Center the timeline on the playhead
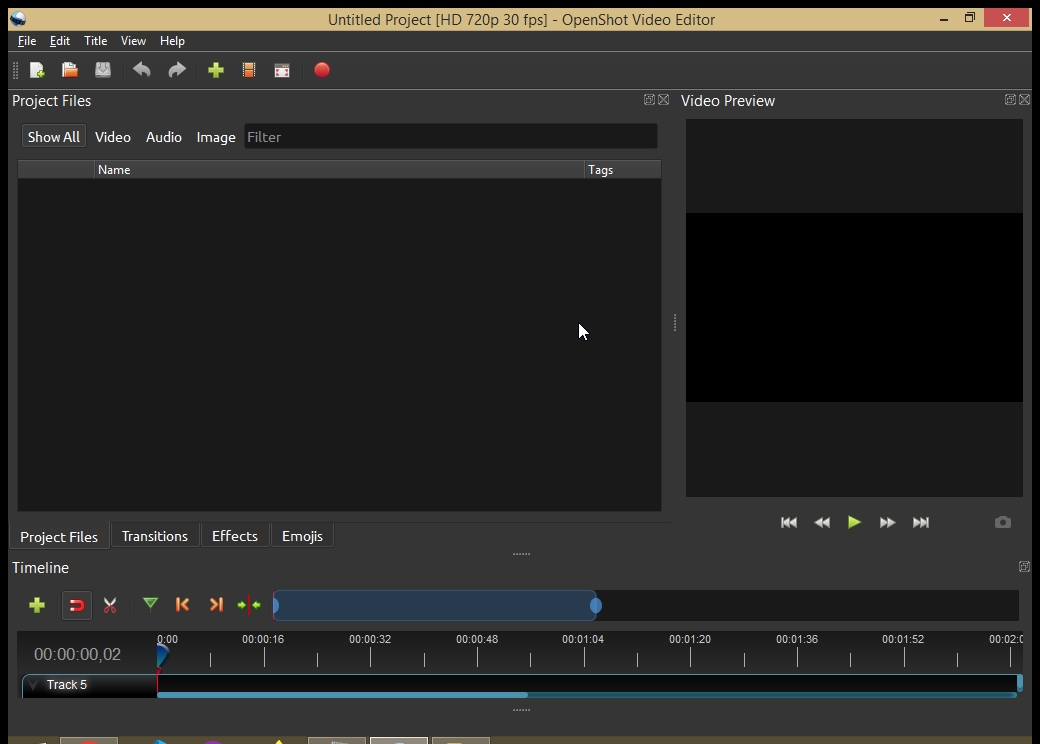The height and width of the screenshot is (744, 1040). pyautogui.click(x=249, y=605)
